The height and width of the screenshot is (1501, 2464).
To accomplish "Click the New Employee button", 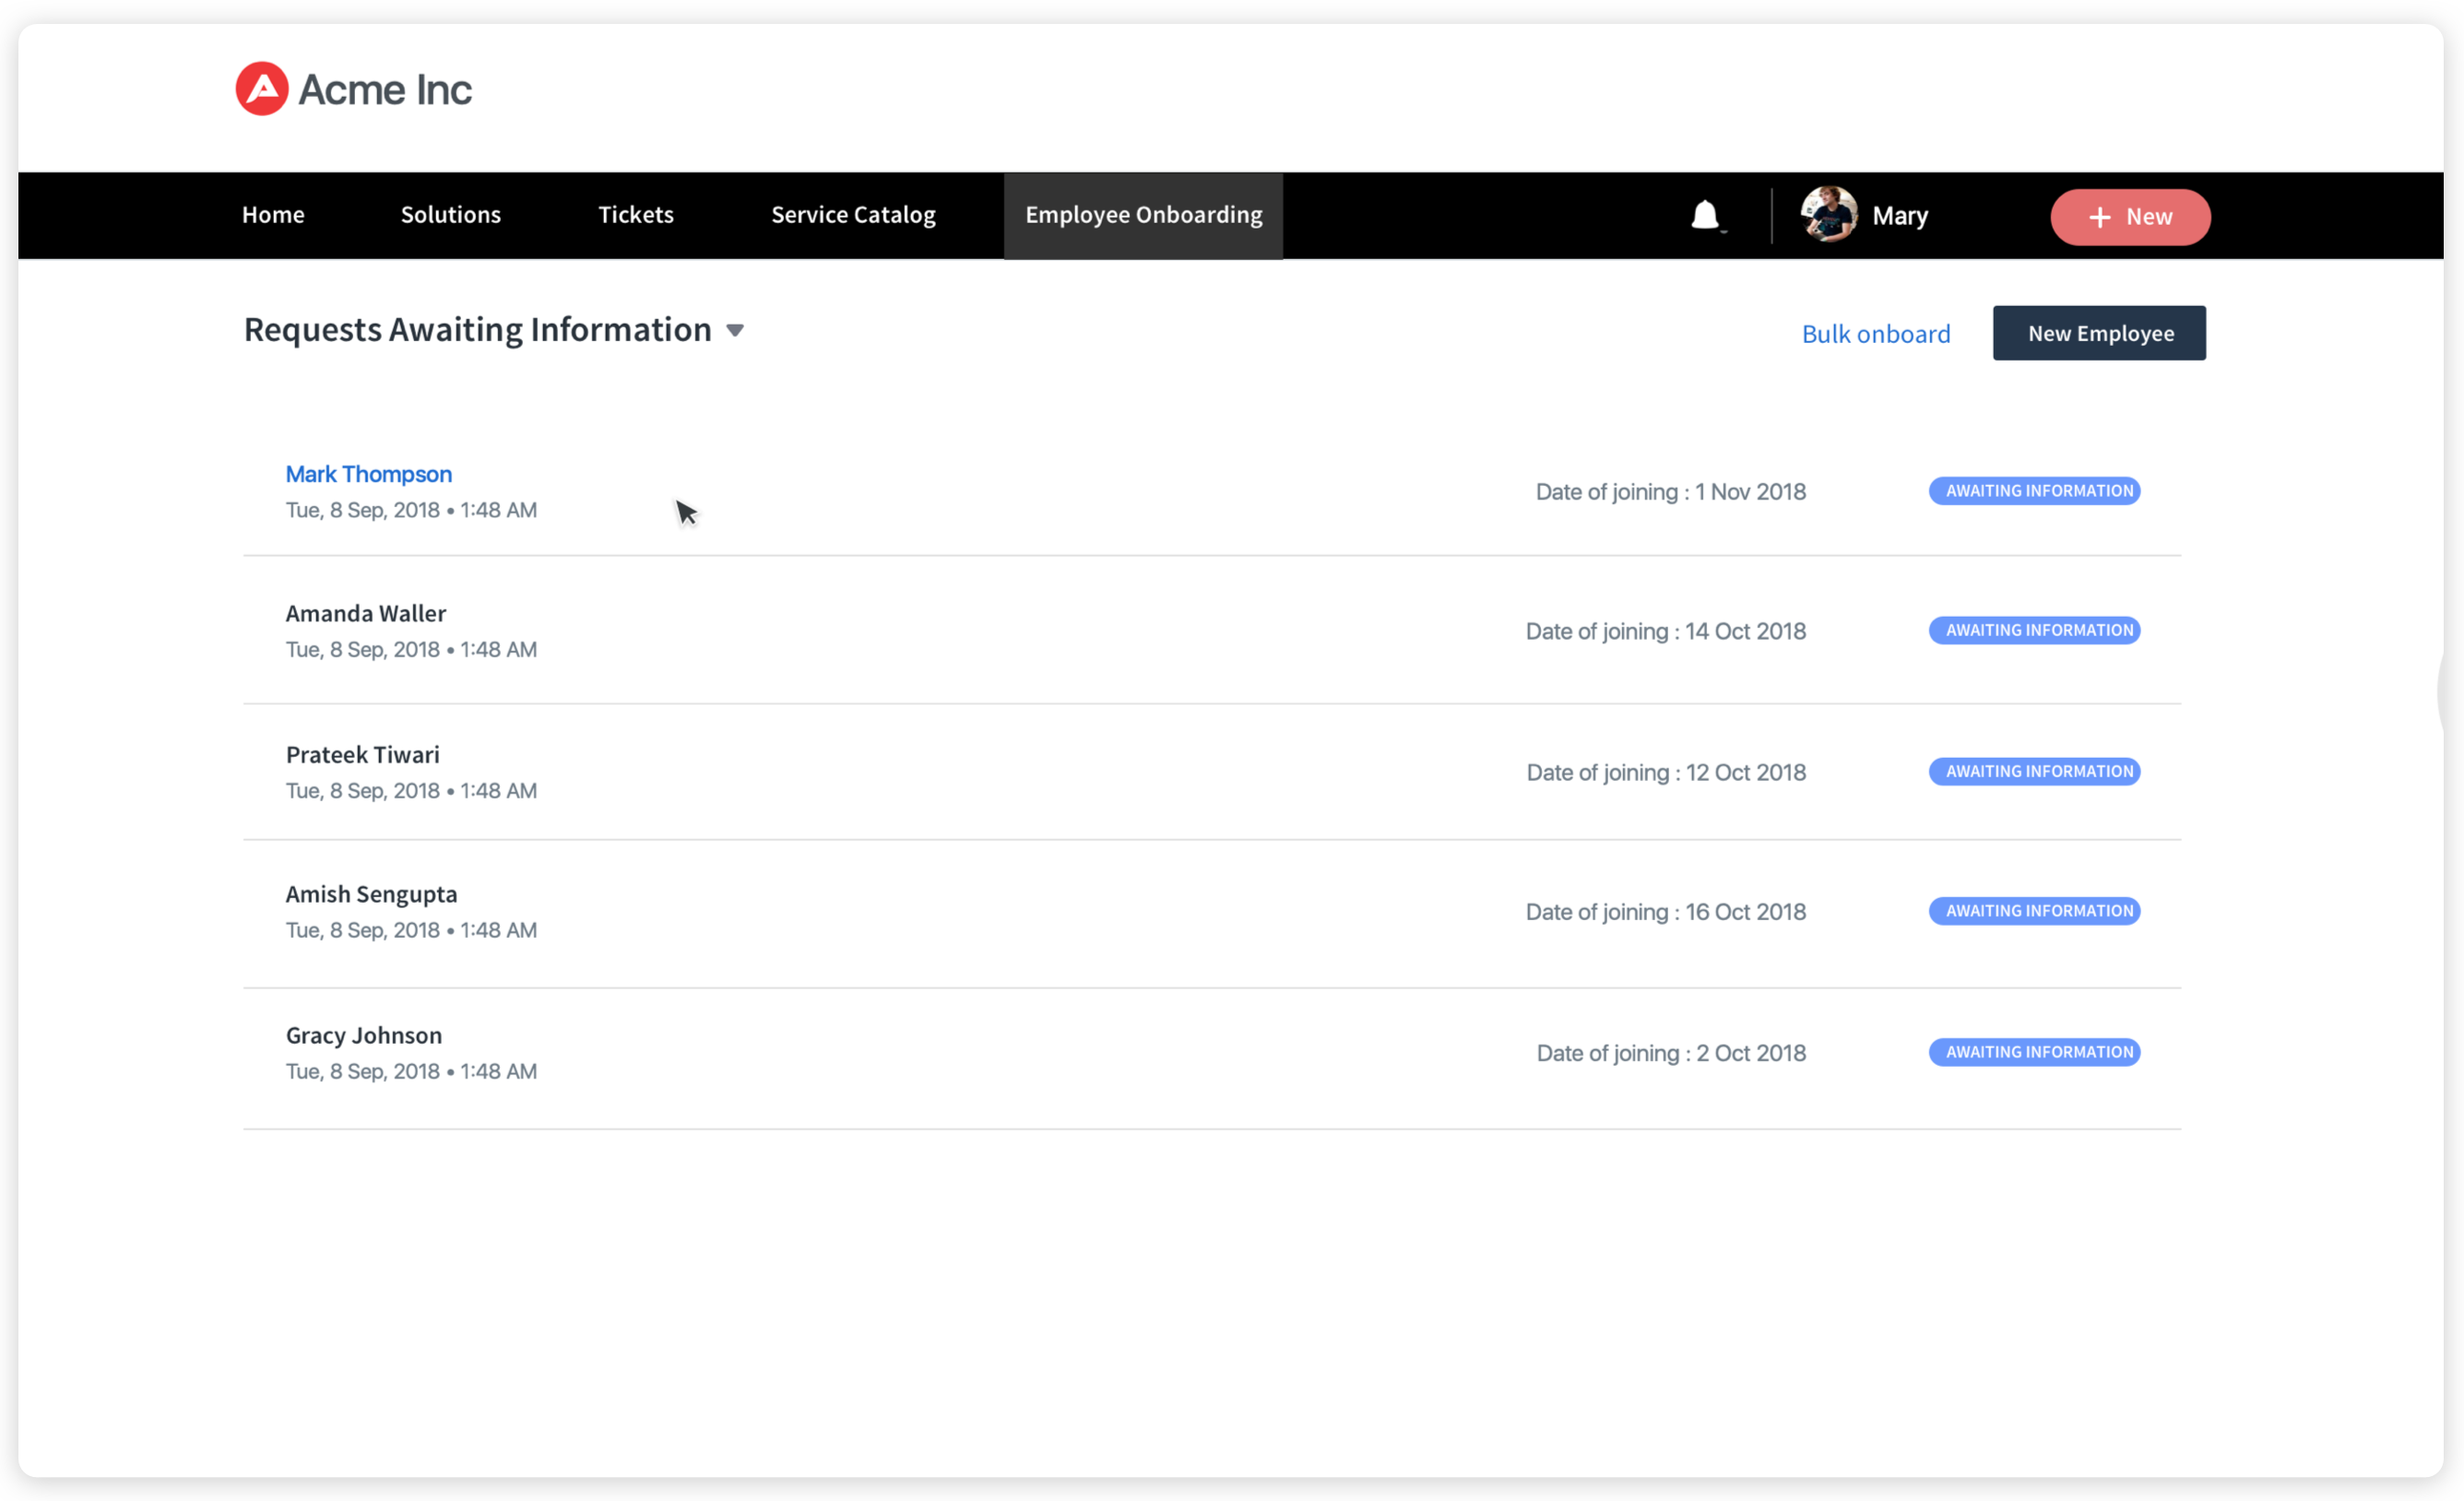I will 2098,333.
